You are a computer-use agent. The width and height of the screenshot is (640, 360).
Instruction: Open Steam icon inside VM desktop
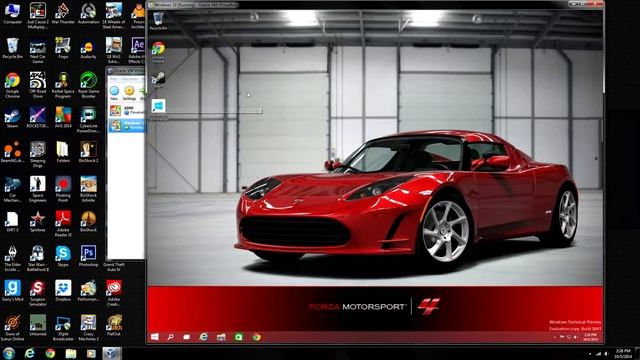[158, 80]
